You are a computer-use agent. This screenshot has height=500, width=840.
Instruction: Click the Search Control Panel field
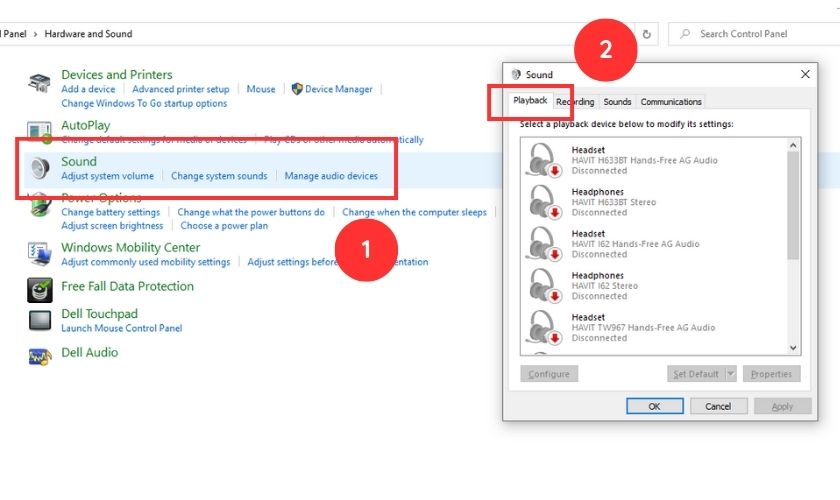click(x=754, y=34)
